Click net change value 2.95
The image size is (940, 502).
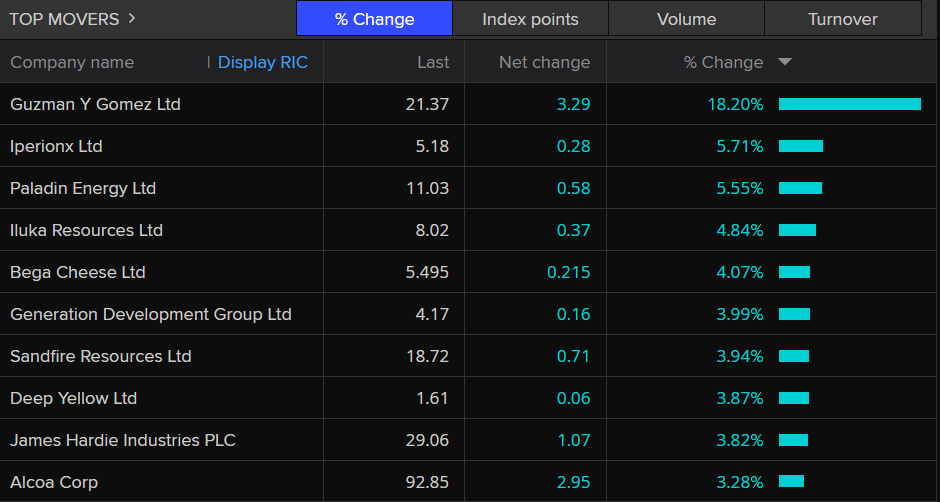(x=574, y=482)
